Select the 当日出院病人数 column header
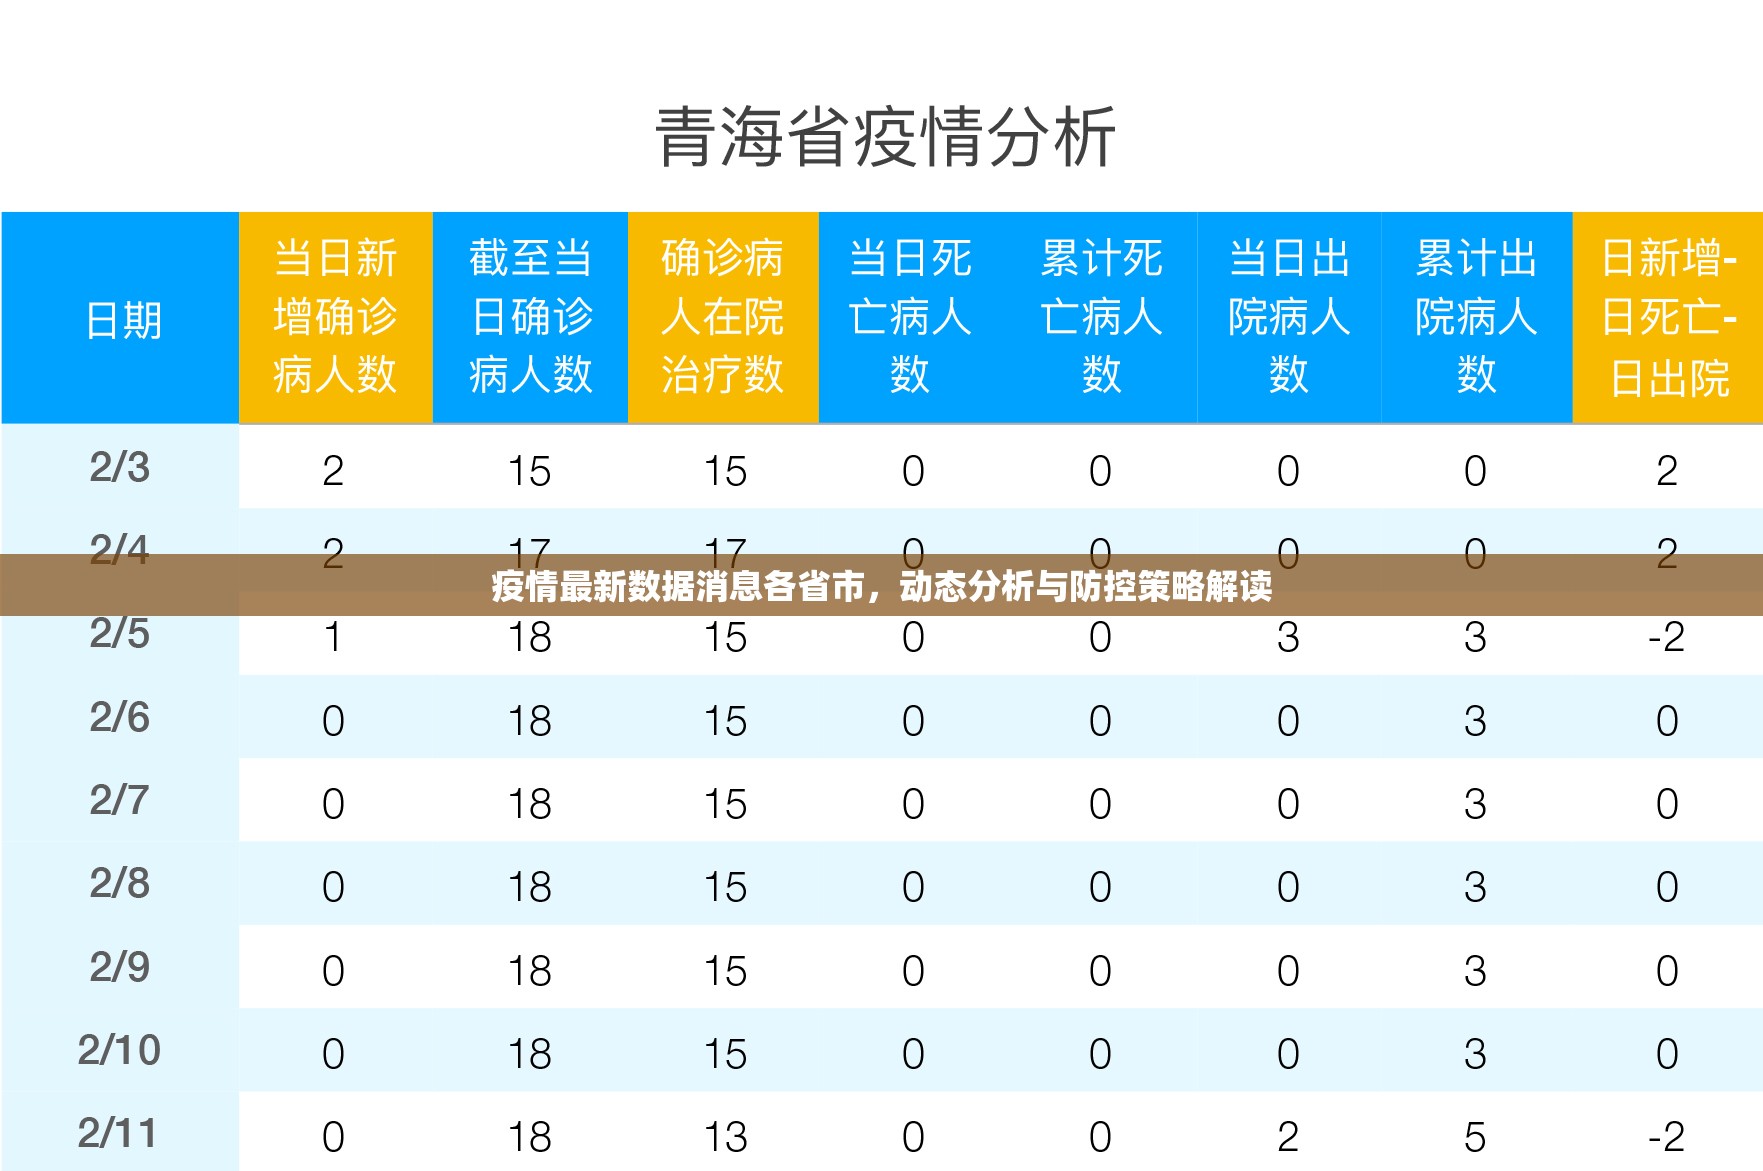 click(1288, 317)
